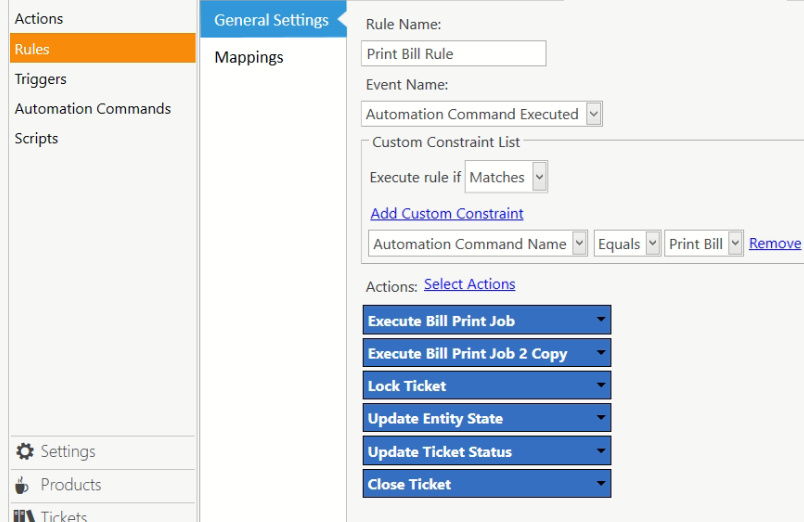Remove the custom constraint
Image resolution: width=804 pixels, height=522 pixels.
(x=775, y=243)
